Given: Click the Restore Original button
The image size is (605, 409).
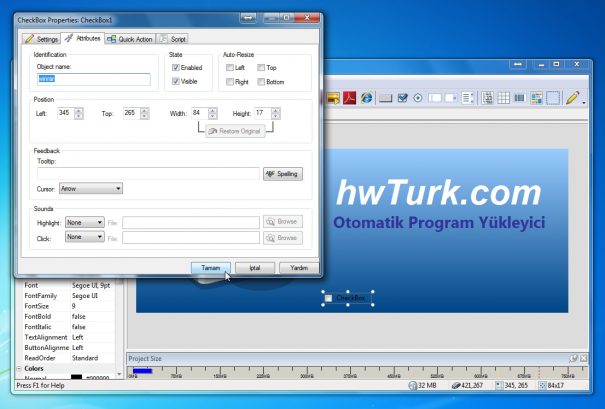Looking at the screenshot, I should coord(235,131).
